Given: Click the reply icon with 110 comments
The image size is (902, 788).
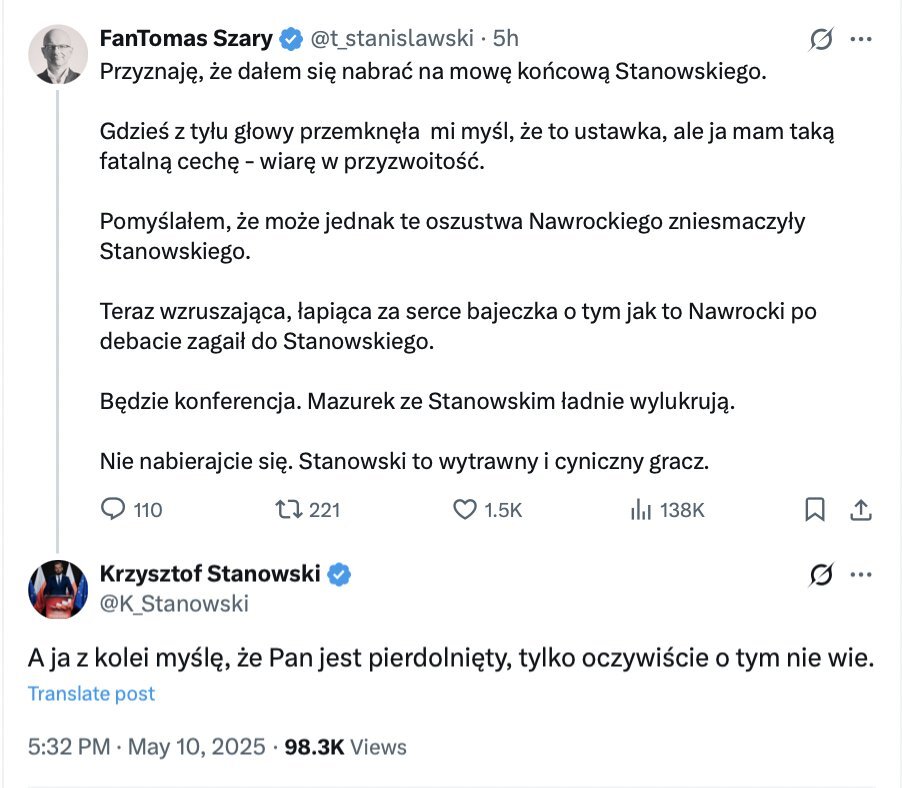Looking at the screenshot, I should point(113,509).
